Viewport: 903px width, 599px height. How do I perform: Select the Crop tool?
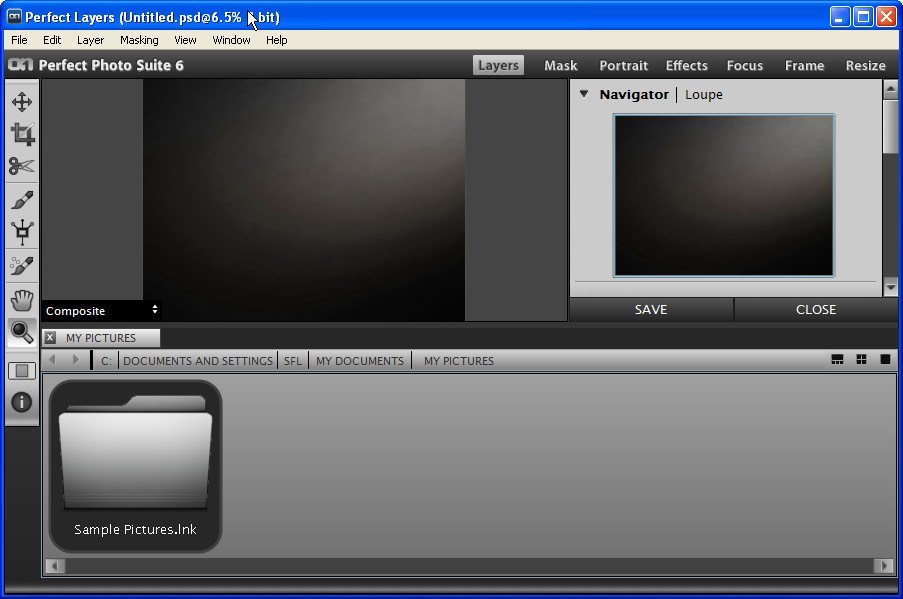coord(22,134)
